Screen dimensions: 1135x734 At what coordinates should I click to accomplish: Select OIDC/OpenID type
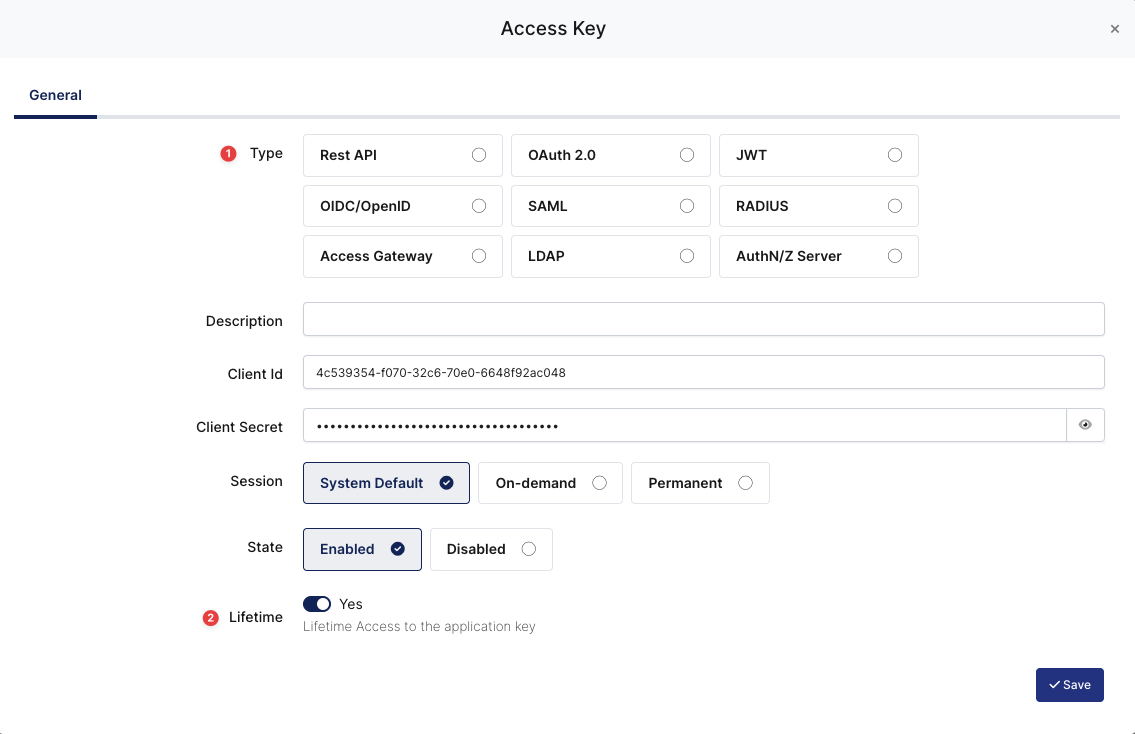point(402,206)
